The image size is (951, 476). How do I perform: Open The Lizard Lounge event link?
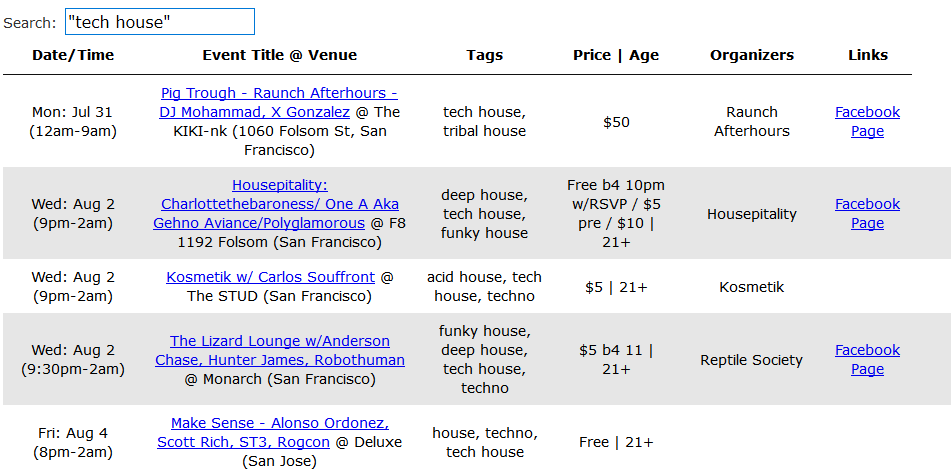coord(279,341)
